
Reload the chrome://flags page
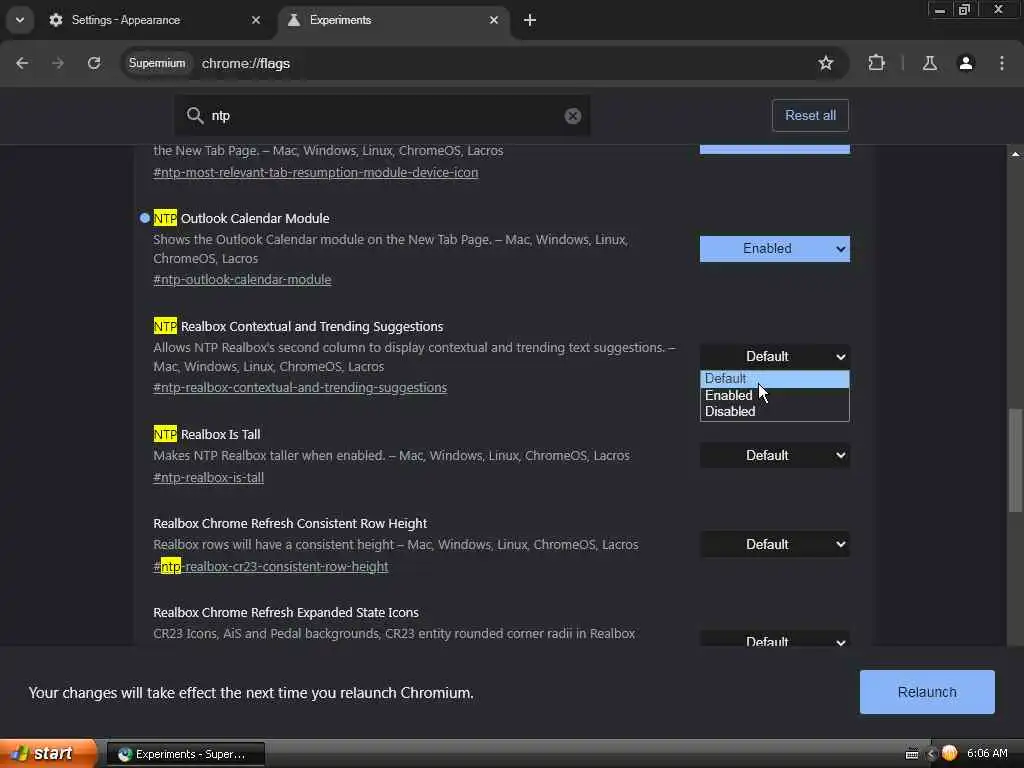click(x=94, y=63)
